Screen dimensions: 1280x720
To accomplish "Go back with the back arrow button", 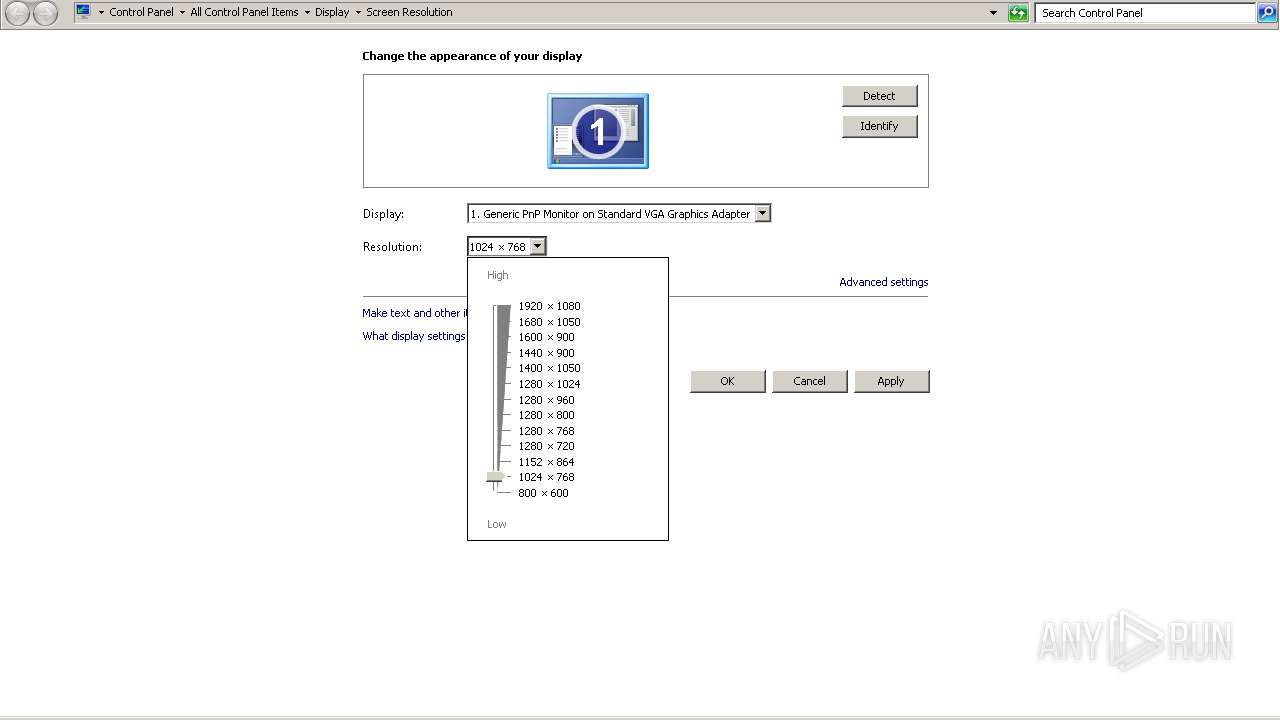I will [17, 13].
